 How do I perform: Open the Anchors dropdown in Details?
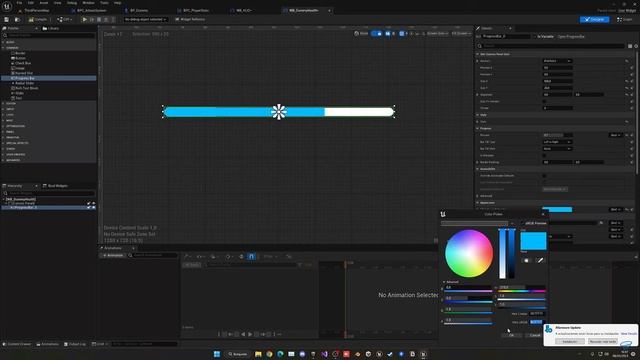pos(557,61)
